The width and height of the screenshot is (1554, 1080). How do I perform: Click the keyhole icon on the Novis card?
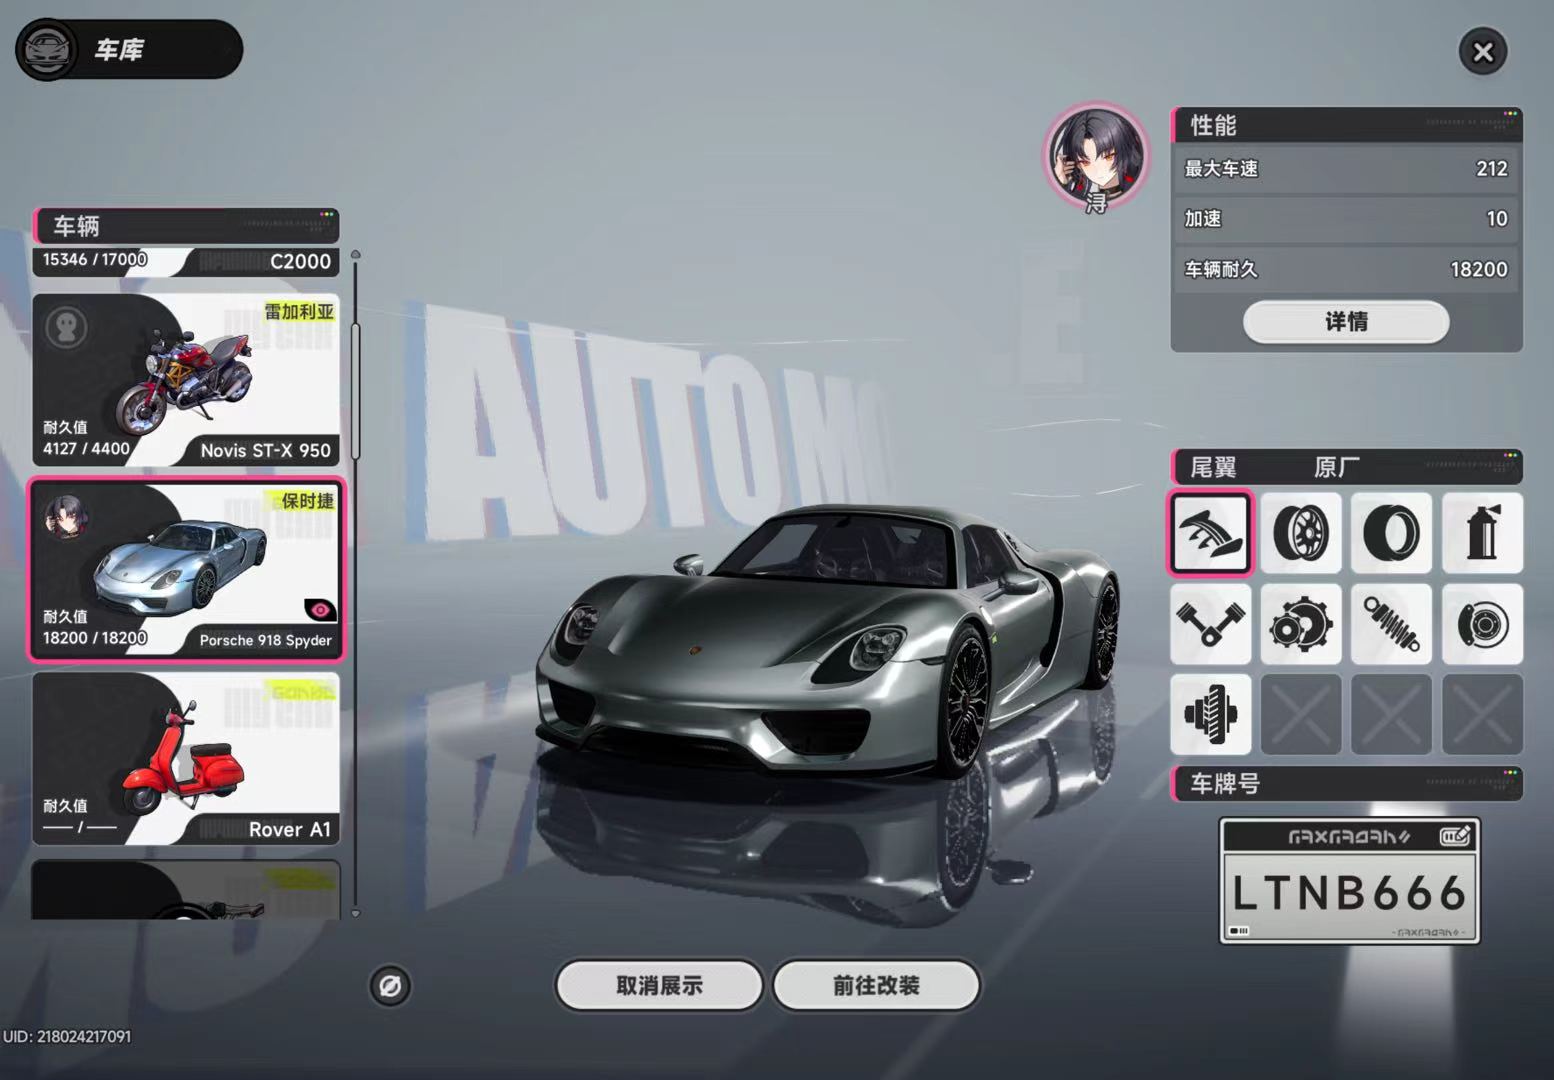tap(66, 327)
